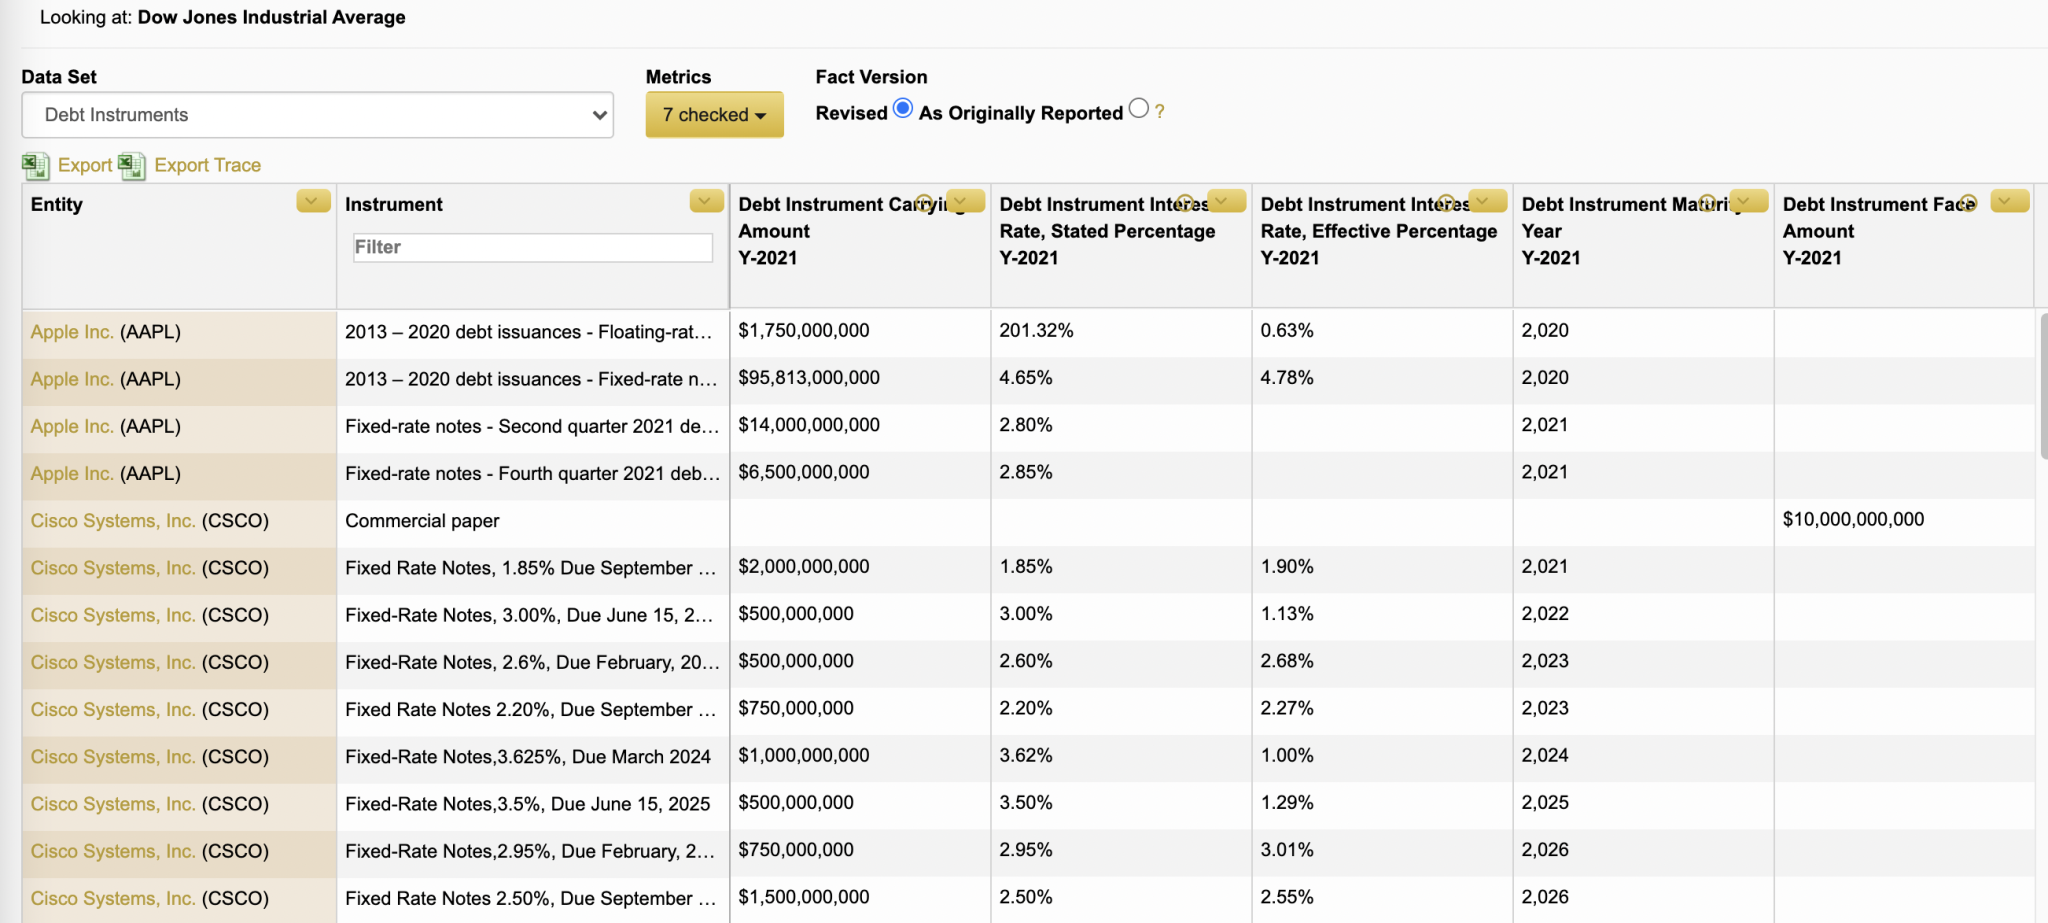This screenshot has width=2048, height=923.
Task: Click the info circle icon on Maturity Year column
Action: click(x=1707, y=203)
